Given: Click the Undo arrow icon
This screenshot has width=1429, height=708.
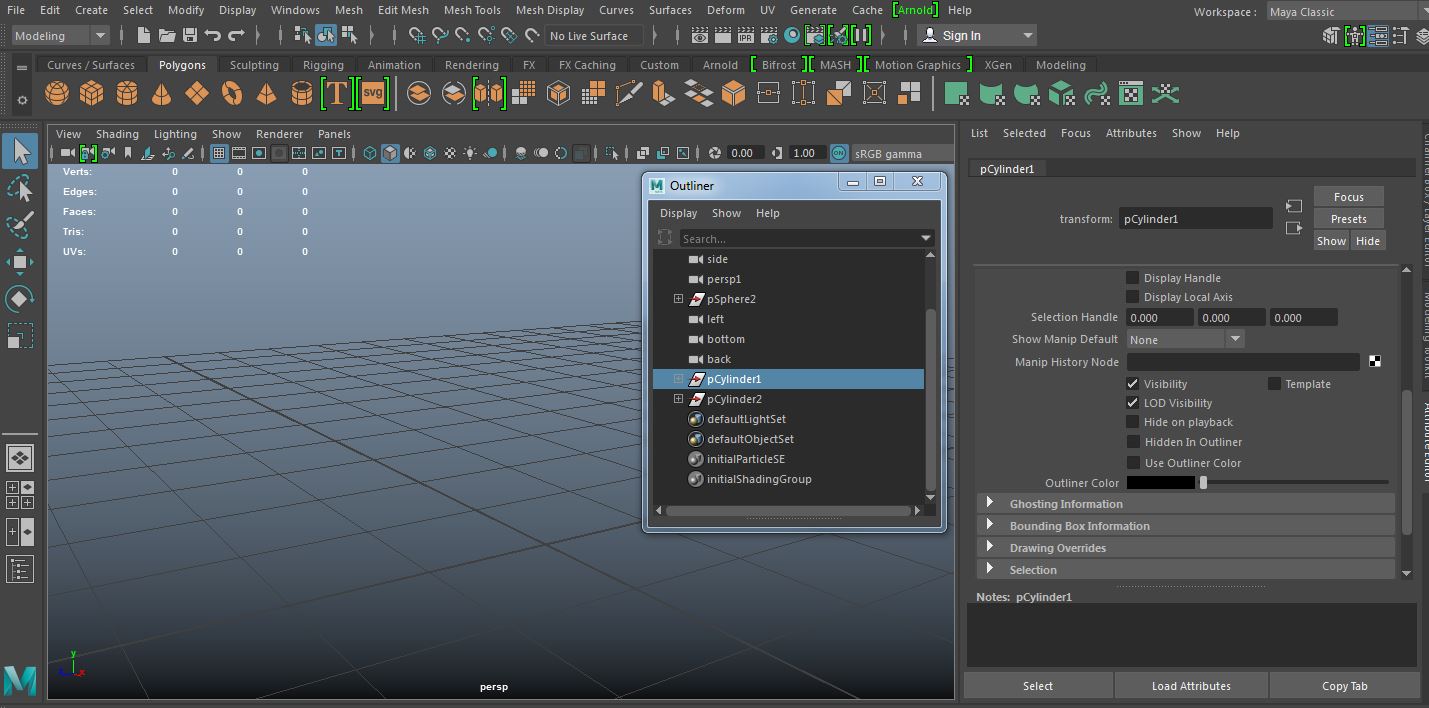Looking at the screenshot, I should click(x=213, y=36).
